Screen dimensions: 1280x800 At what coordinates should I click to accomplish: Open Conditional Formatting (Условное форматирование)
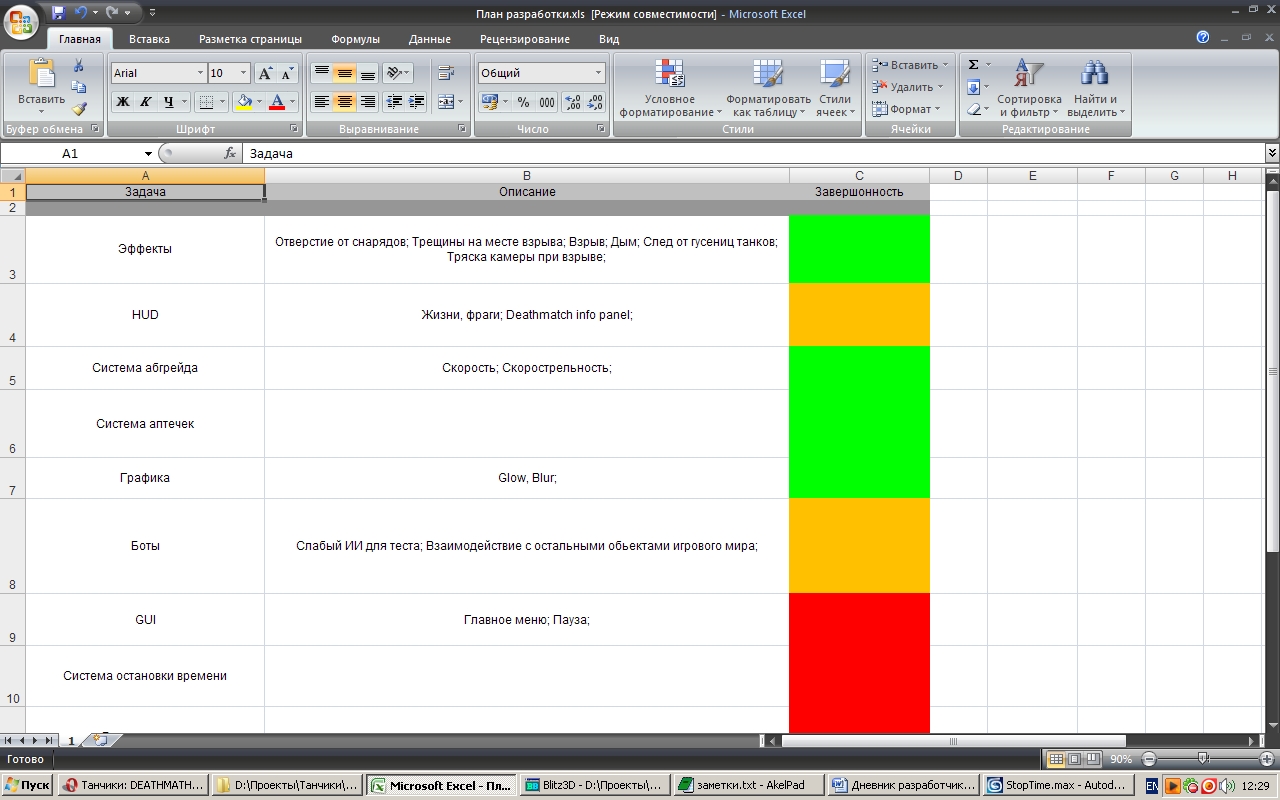(x=669, y=88)
